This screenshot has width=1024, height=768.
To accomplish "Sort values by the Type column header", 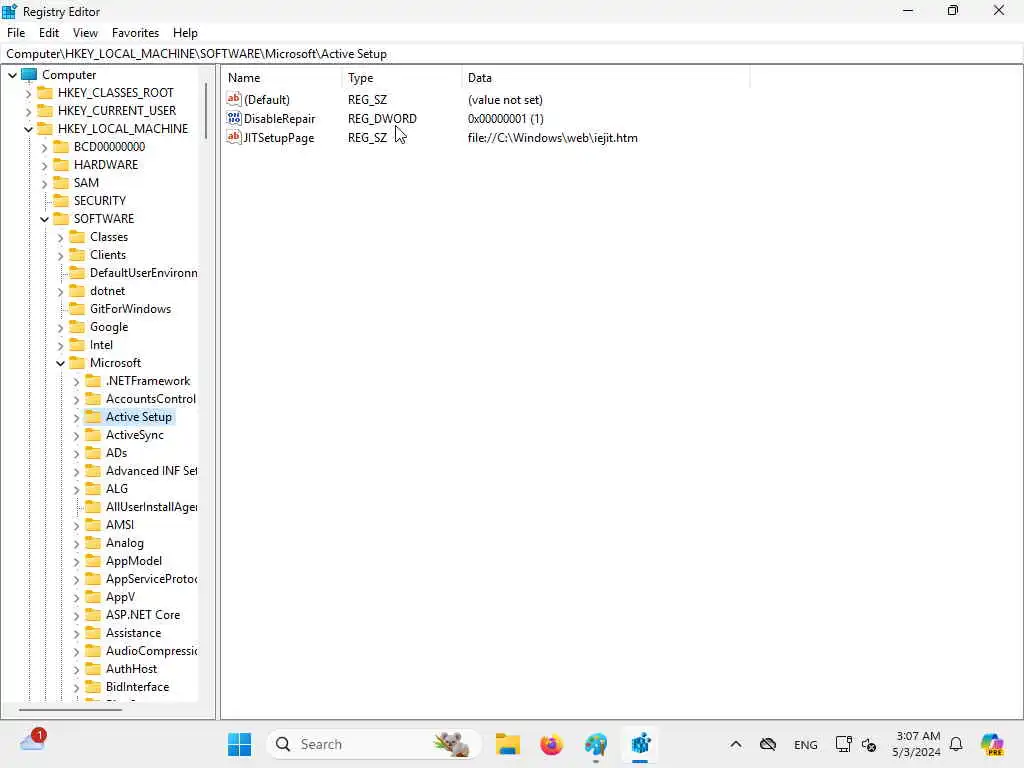I will tap(402, 78).
